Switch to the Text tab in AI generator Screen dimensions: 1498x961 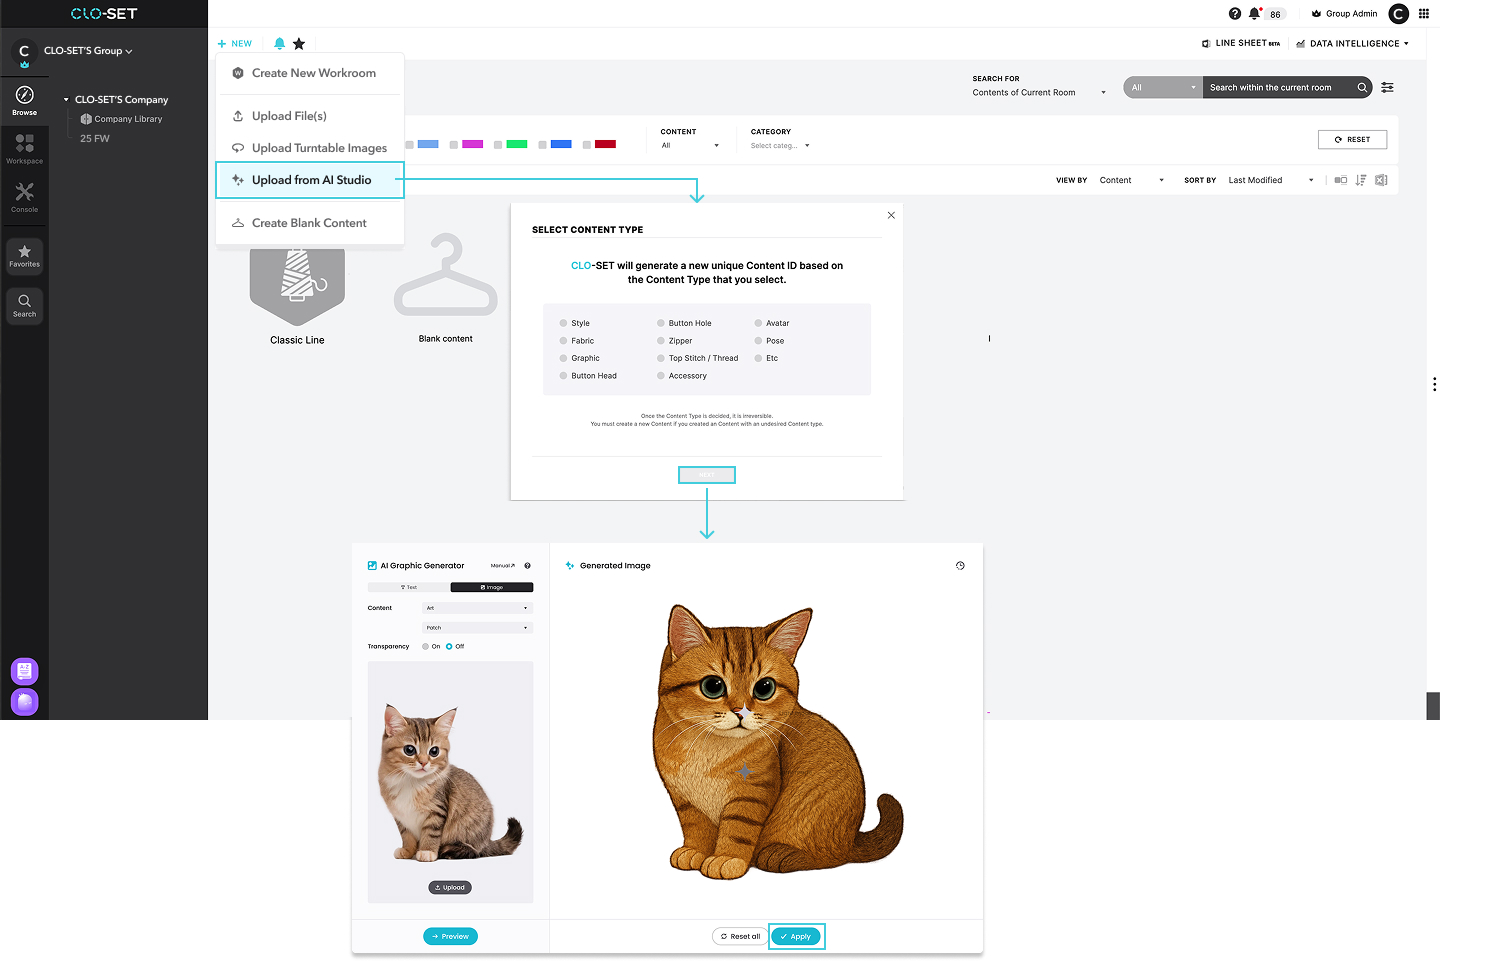point(409,587)
